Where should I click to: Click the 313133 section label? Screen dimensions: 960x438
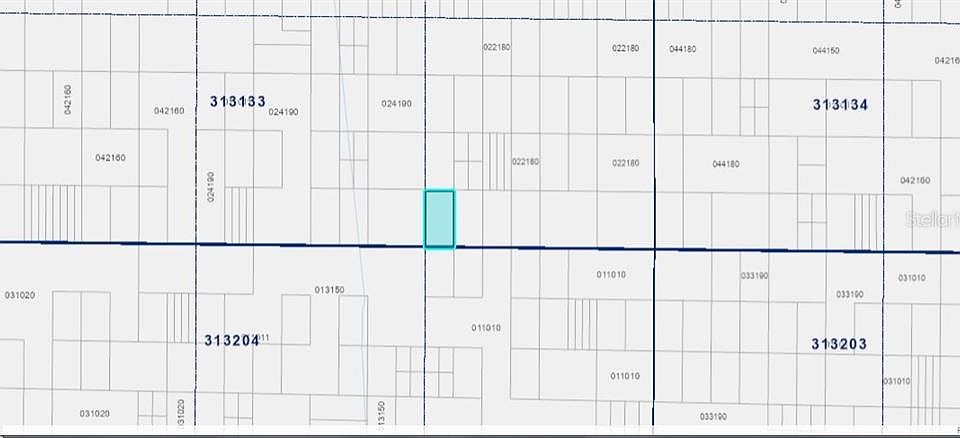(x=238, y=102)
